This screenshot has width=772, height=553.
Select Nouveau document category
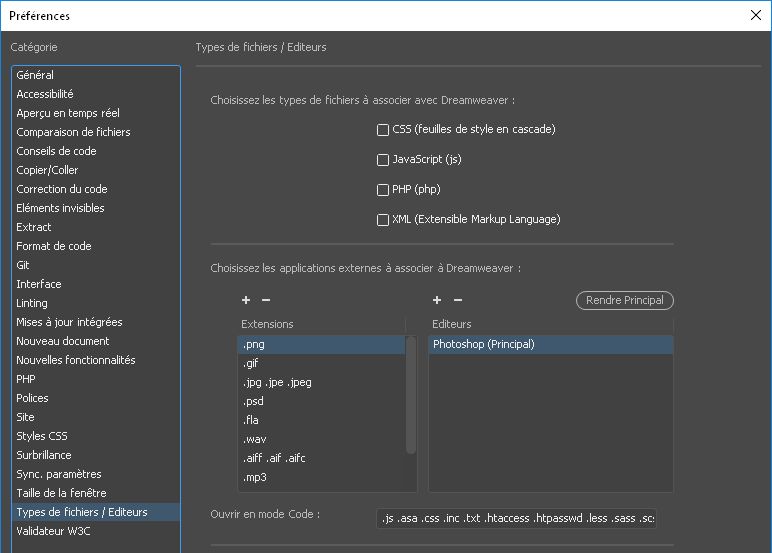point(96,341)
